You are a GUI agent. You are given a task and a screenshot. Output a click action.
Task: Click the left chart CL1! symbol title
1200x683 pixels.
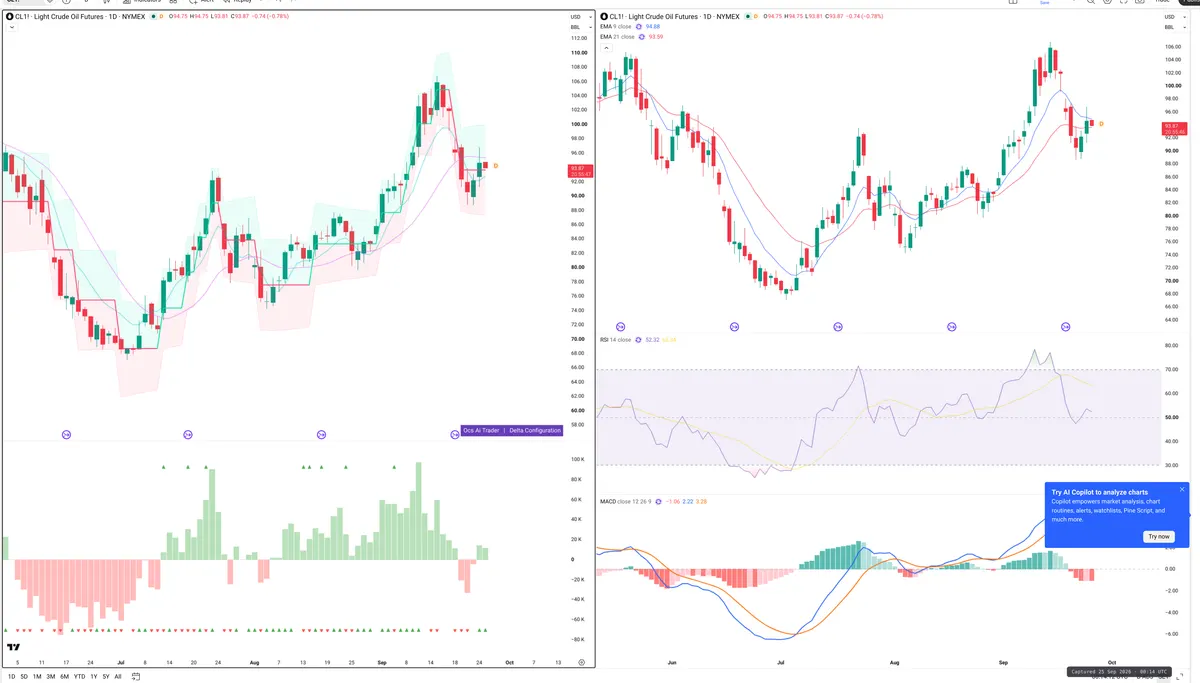[x=80, y=17]
